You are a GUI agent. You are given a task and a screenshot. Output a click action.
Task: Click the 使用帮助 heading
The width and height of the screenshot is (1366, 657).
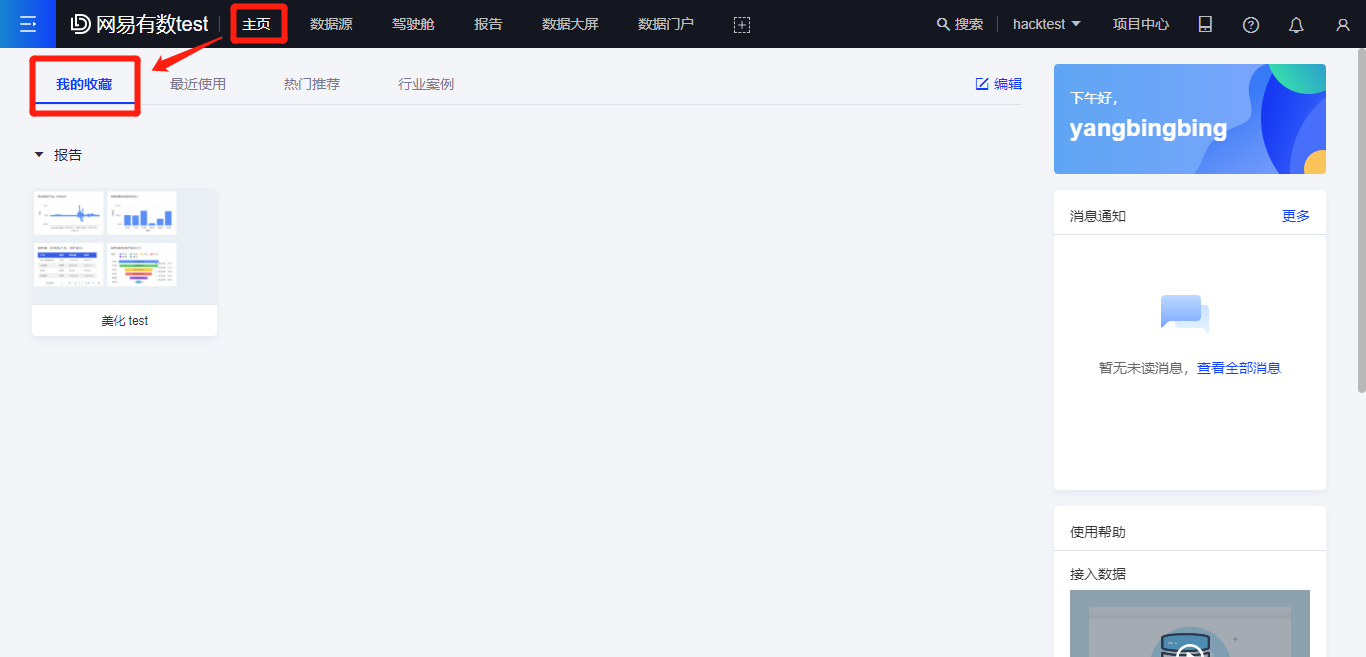(x=1098, y=532)
